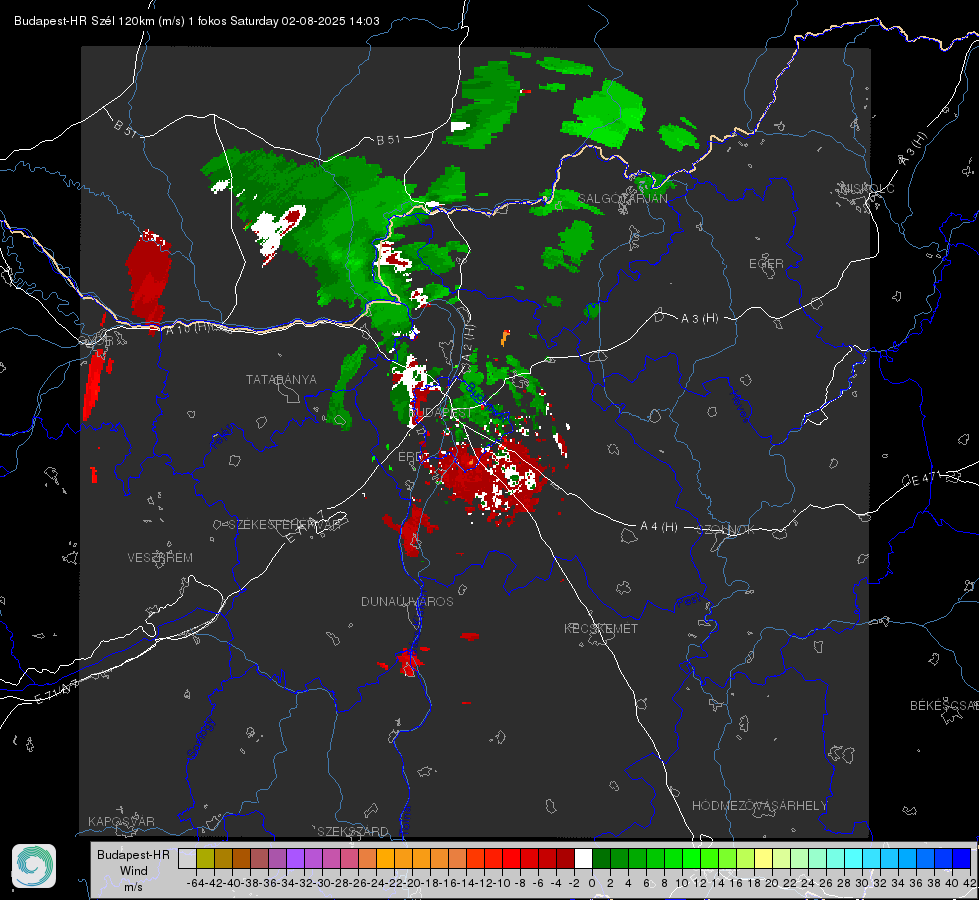
Task: Click the EGER city label
Action: [766, 264]
